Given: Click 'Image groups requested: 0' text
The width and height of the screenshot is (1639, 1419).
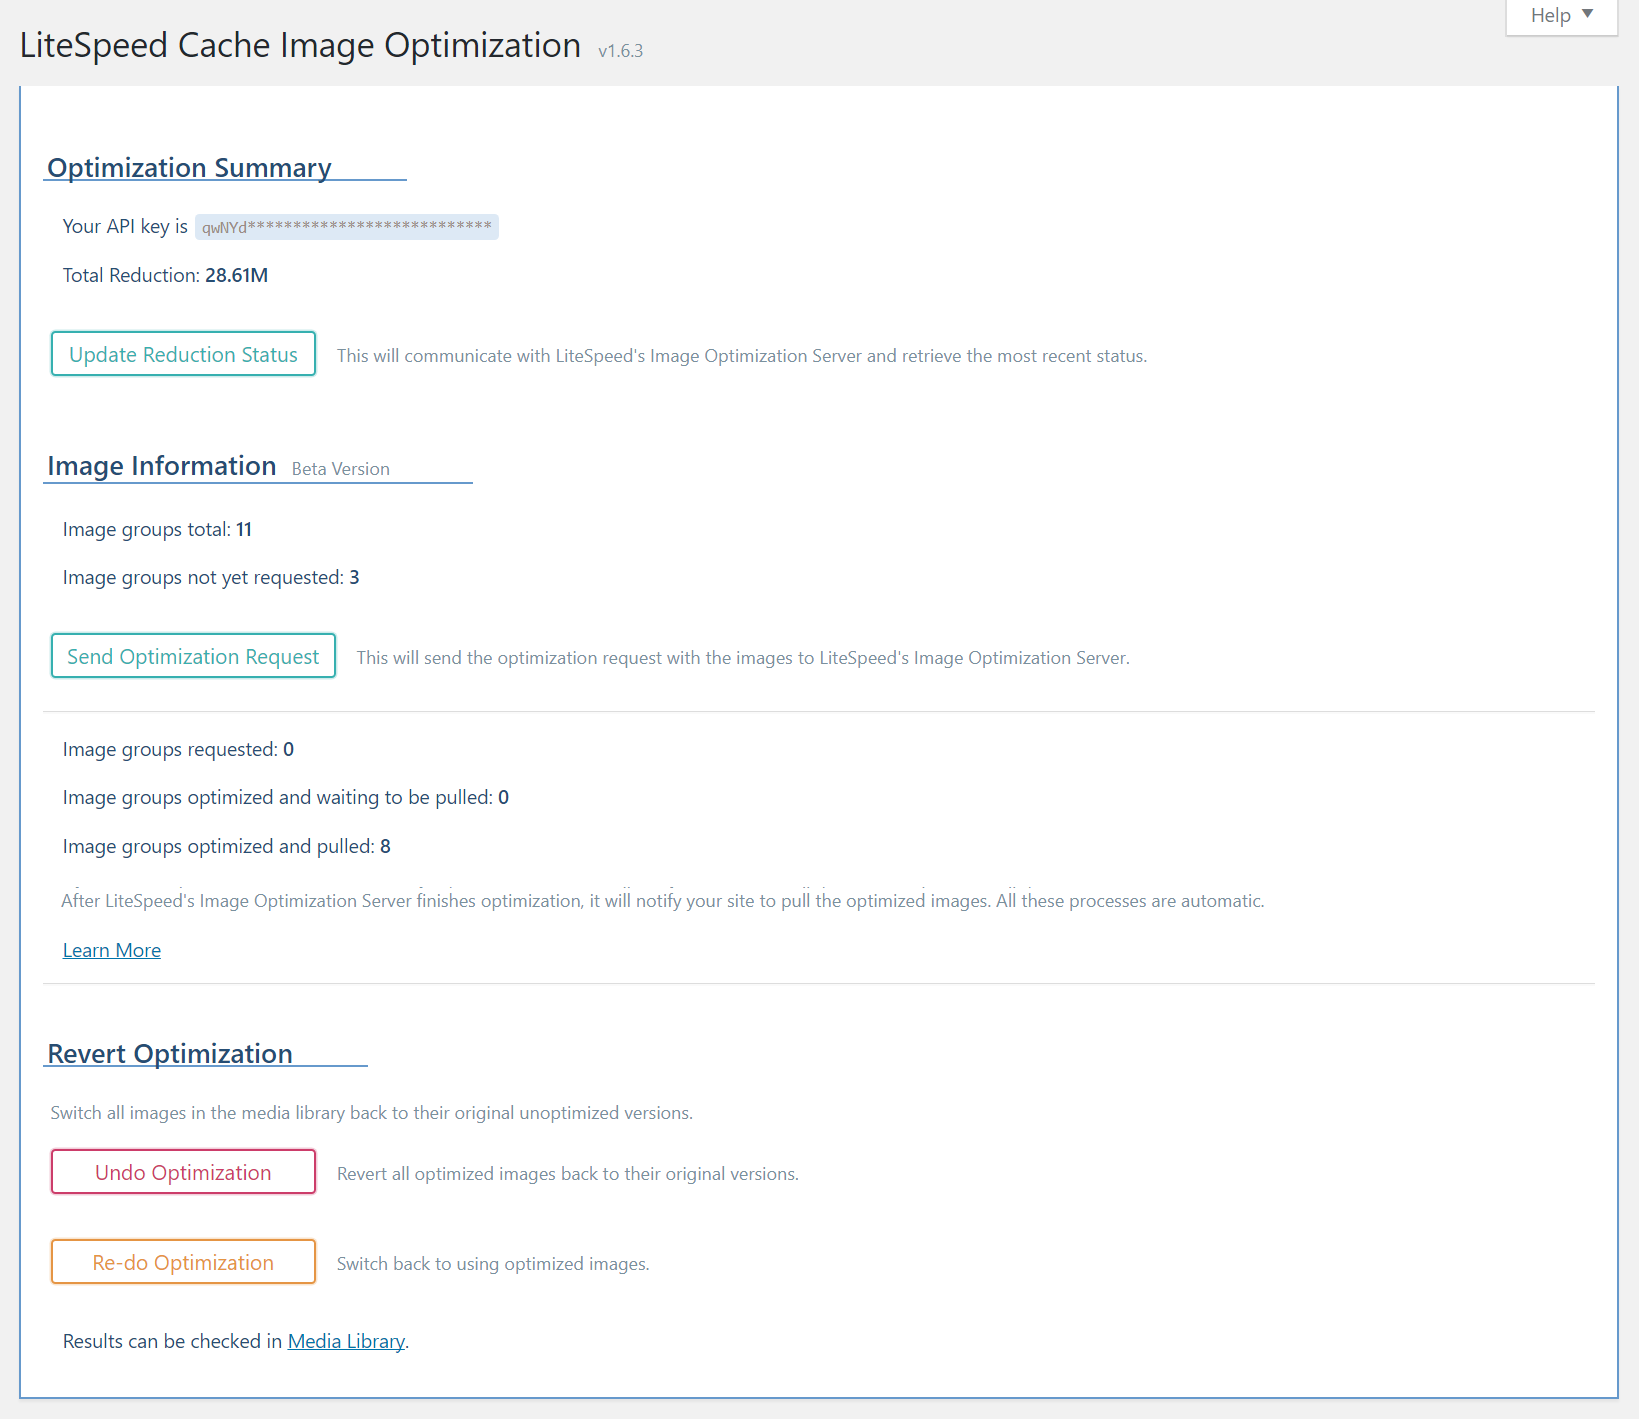Looking at the screenshot, I should [178, 749].
